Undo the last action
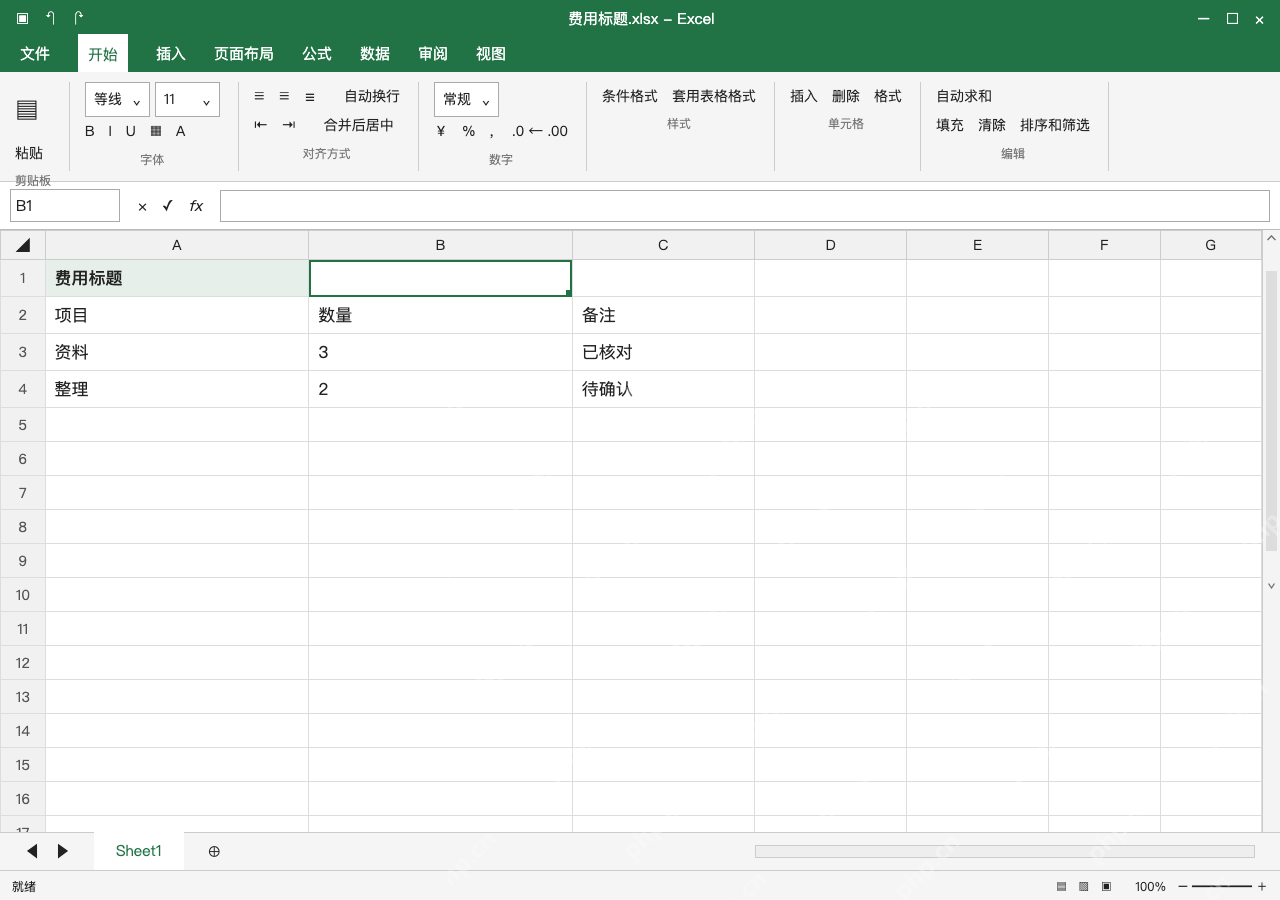The height and width of the screenshot is (900, 1280). click(50, 18)
